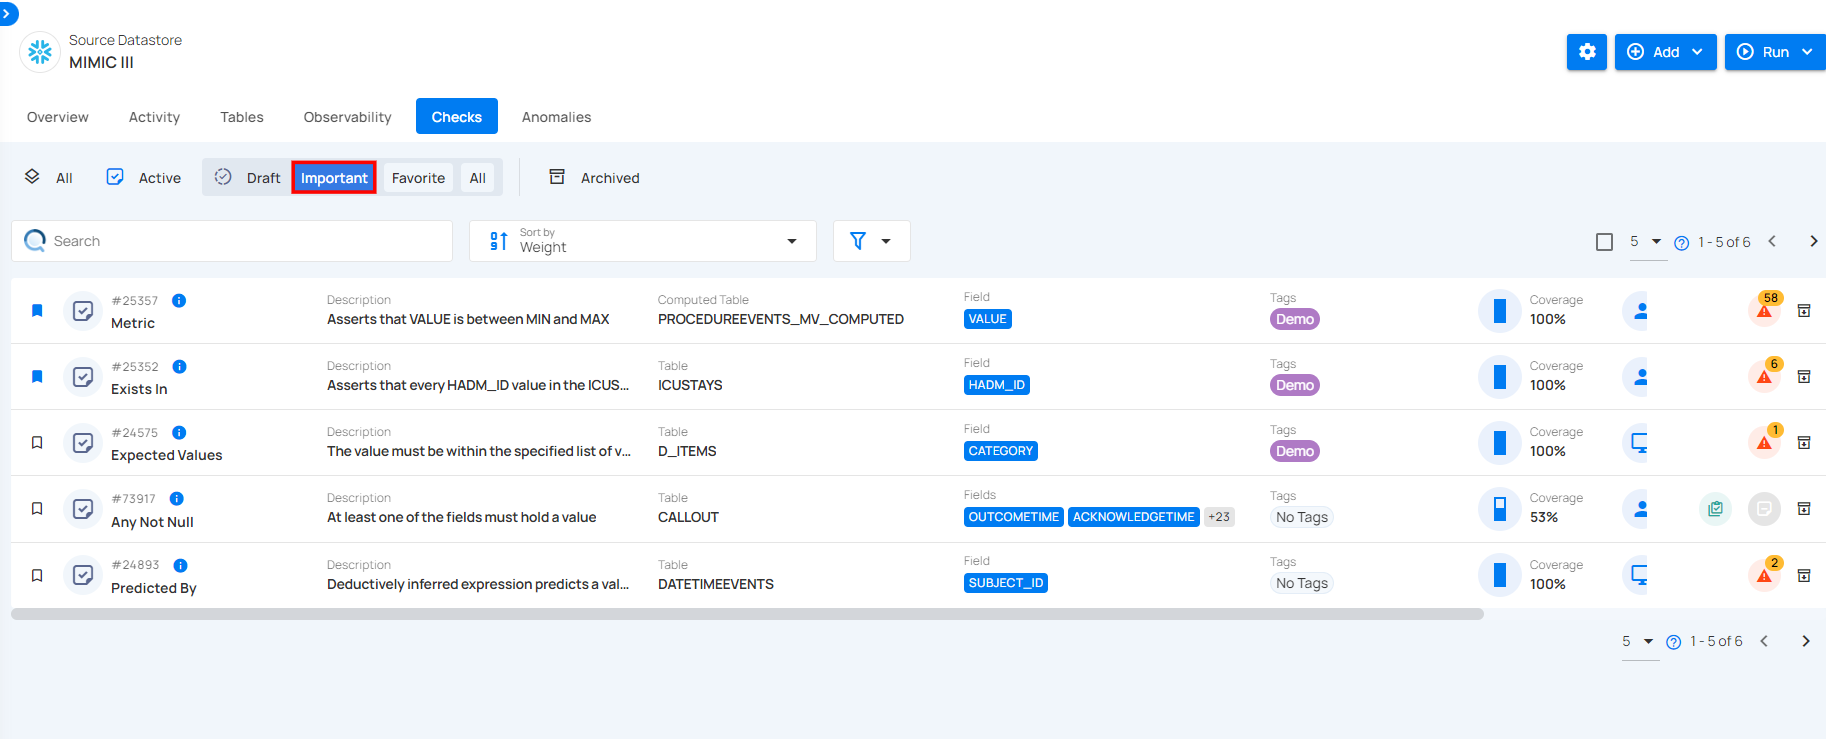Open the filter funnel dropdown

pos(871,241)
